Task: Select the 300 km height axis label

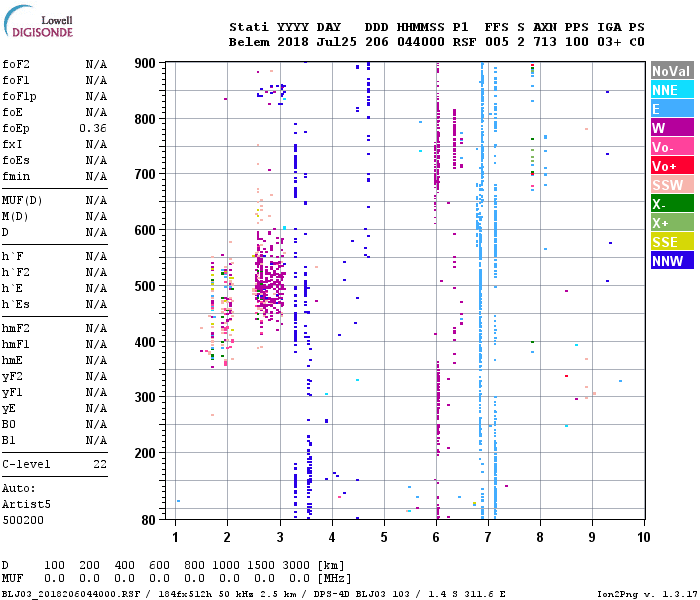Action: pos(145,397)
